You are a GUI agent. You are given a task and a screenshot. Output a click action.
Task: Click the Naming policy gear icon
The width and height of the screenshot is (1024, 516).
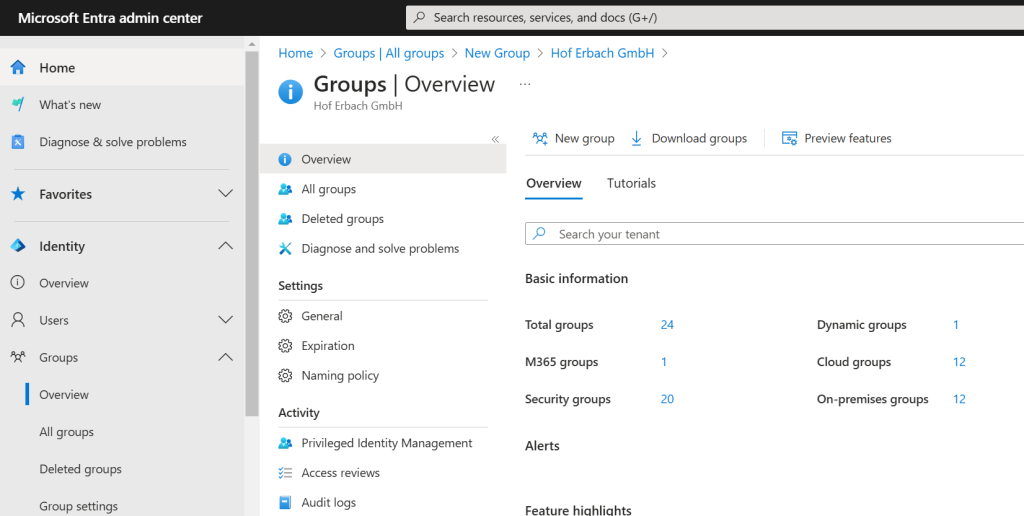click(x=285, y=376)
